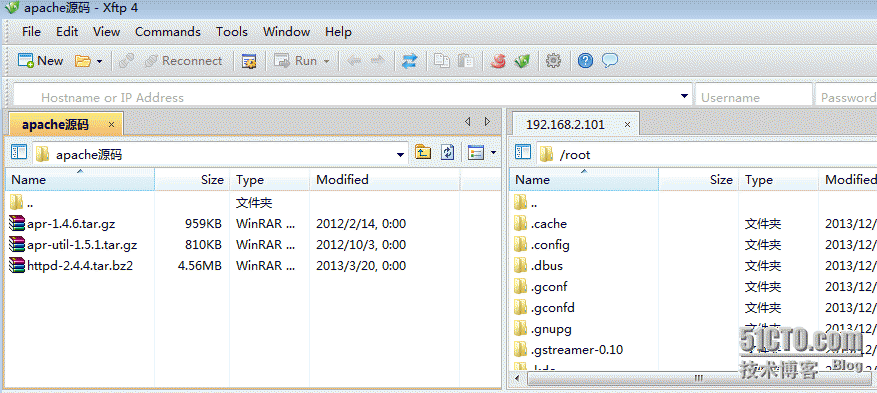
Task: Click the right transfer arrow icon
Action: (378, 61)
